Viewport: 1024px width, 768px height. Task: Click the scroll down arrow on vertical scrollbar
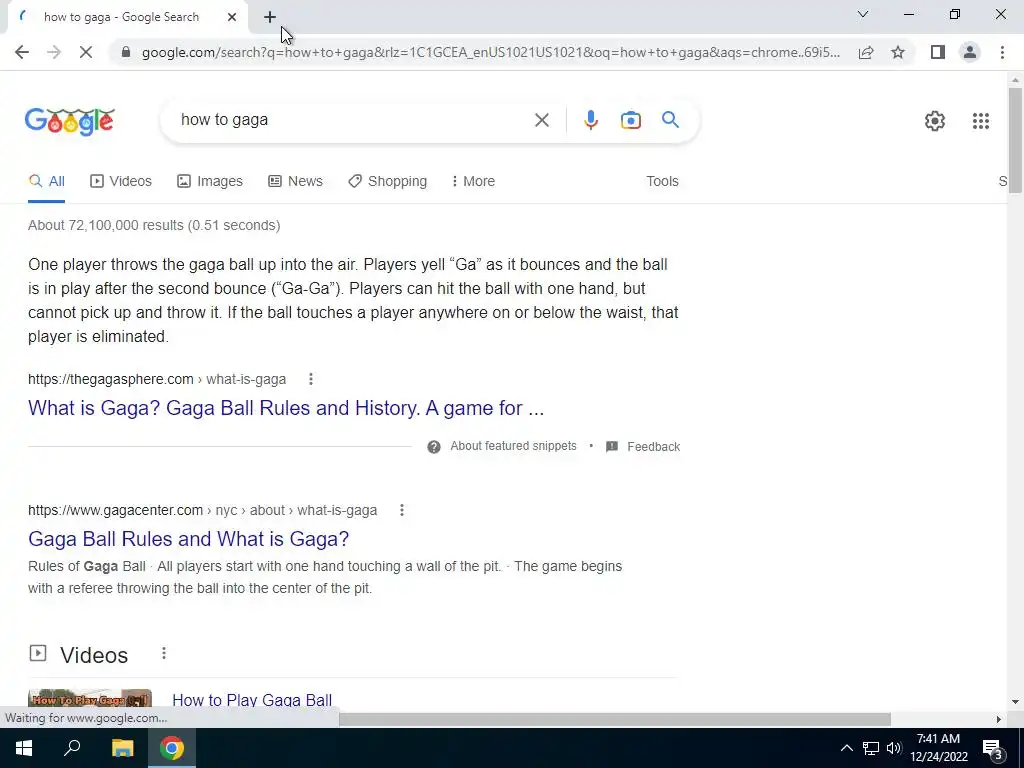coord(1014,702)
